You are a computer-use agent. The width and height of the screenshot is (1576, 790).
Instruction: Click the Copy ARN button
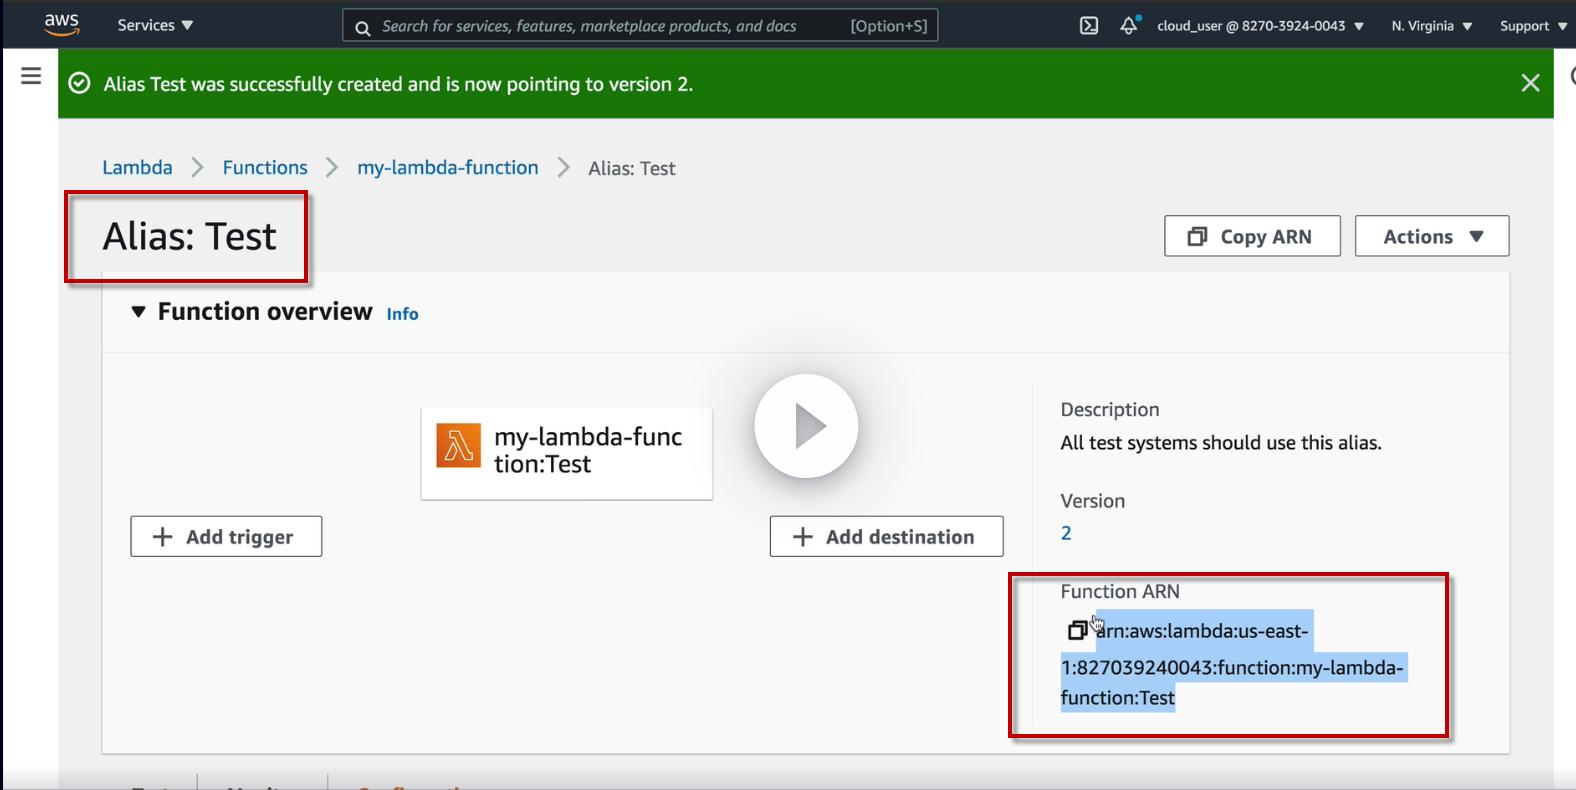1251,237
